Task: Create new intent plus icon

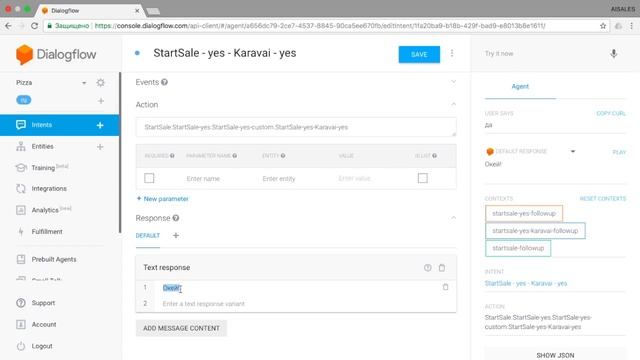Action: (x=100, y=125)
